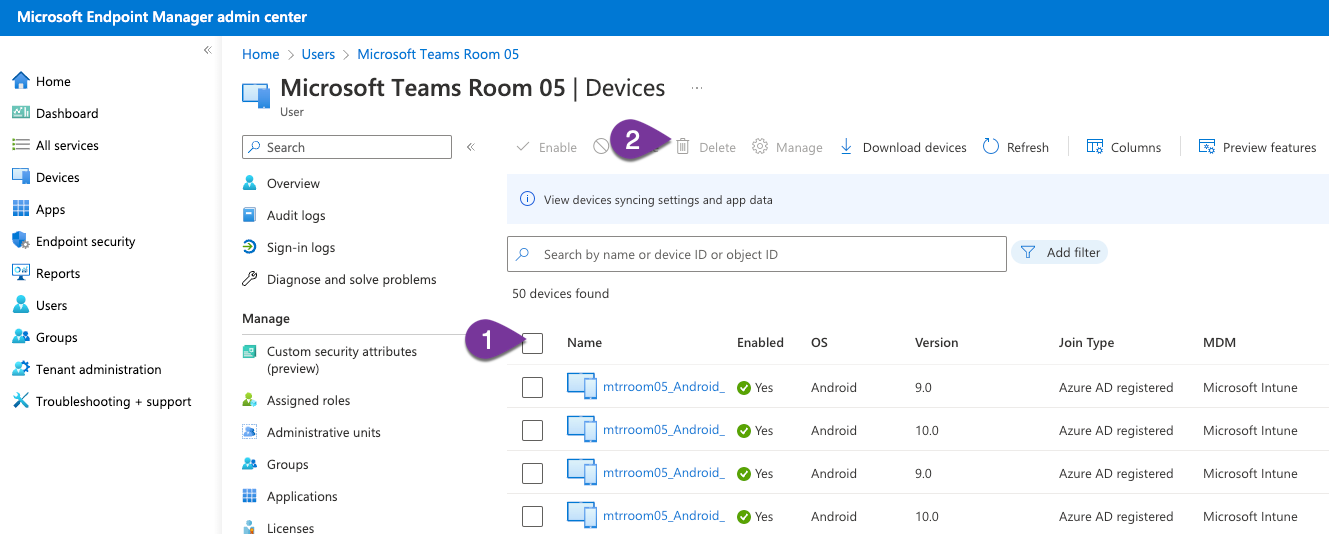Check the first mtrroom05_Android device row checkbox
The image size is (1329, 534).
click(x=533, y=387)
